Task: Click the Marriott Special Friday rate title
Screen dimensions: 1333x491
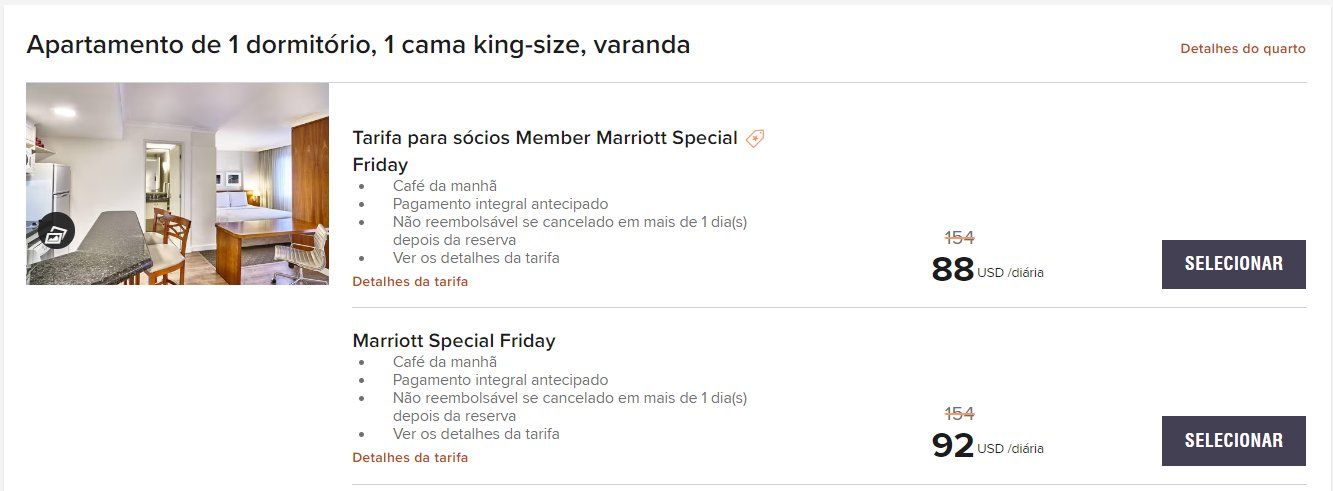Action: tap(454, 341)
